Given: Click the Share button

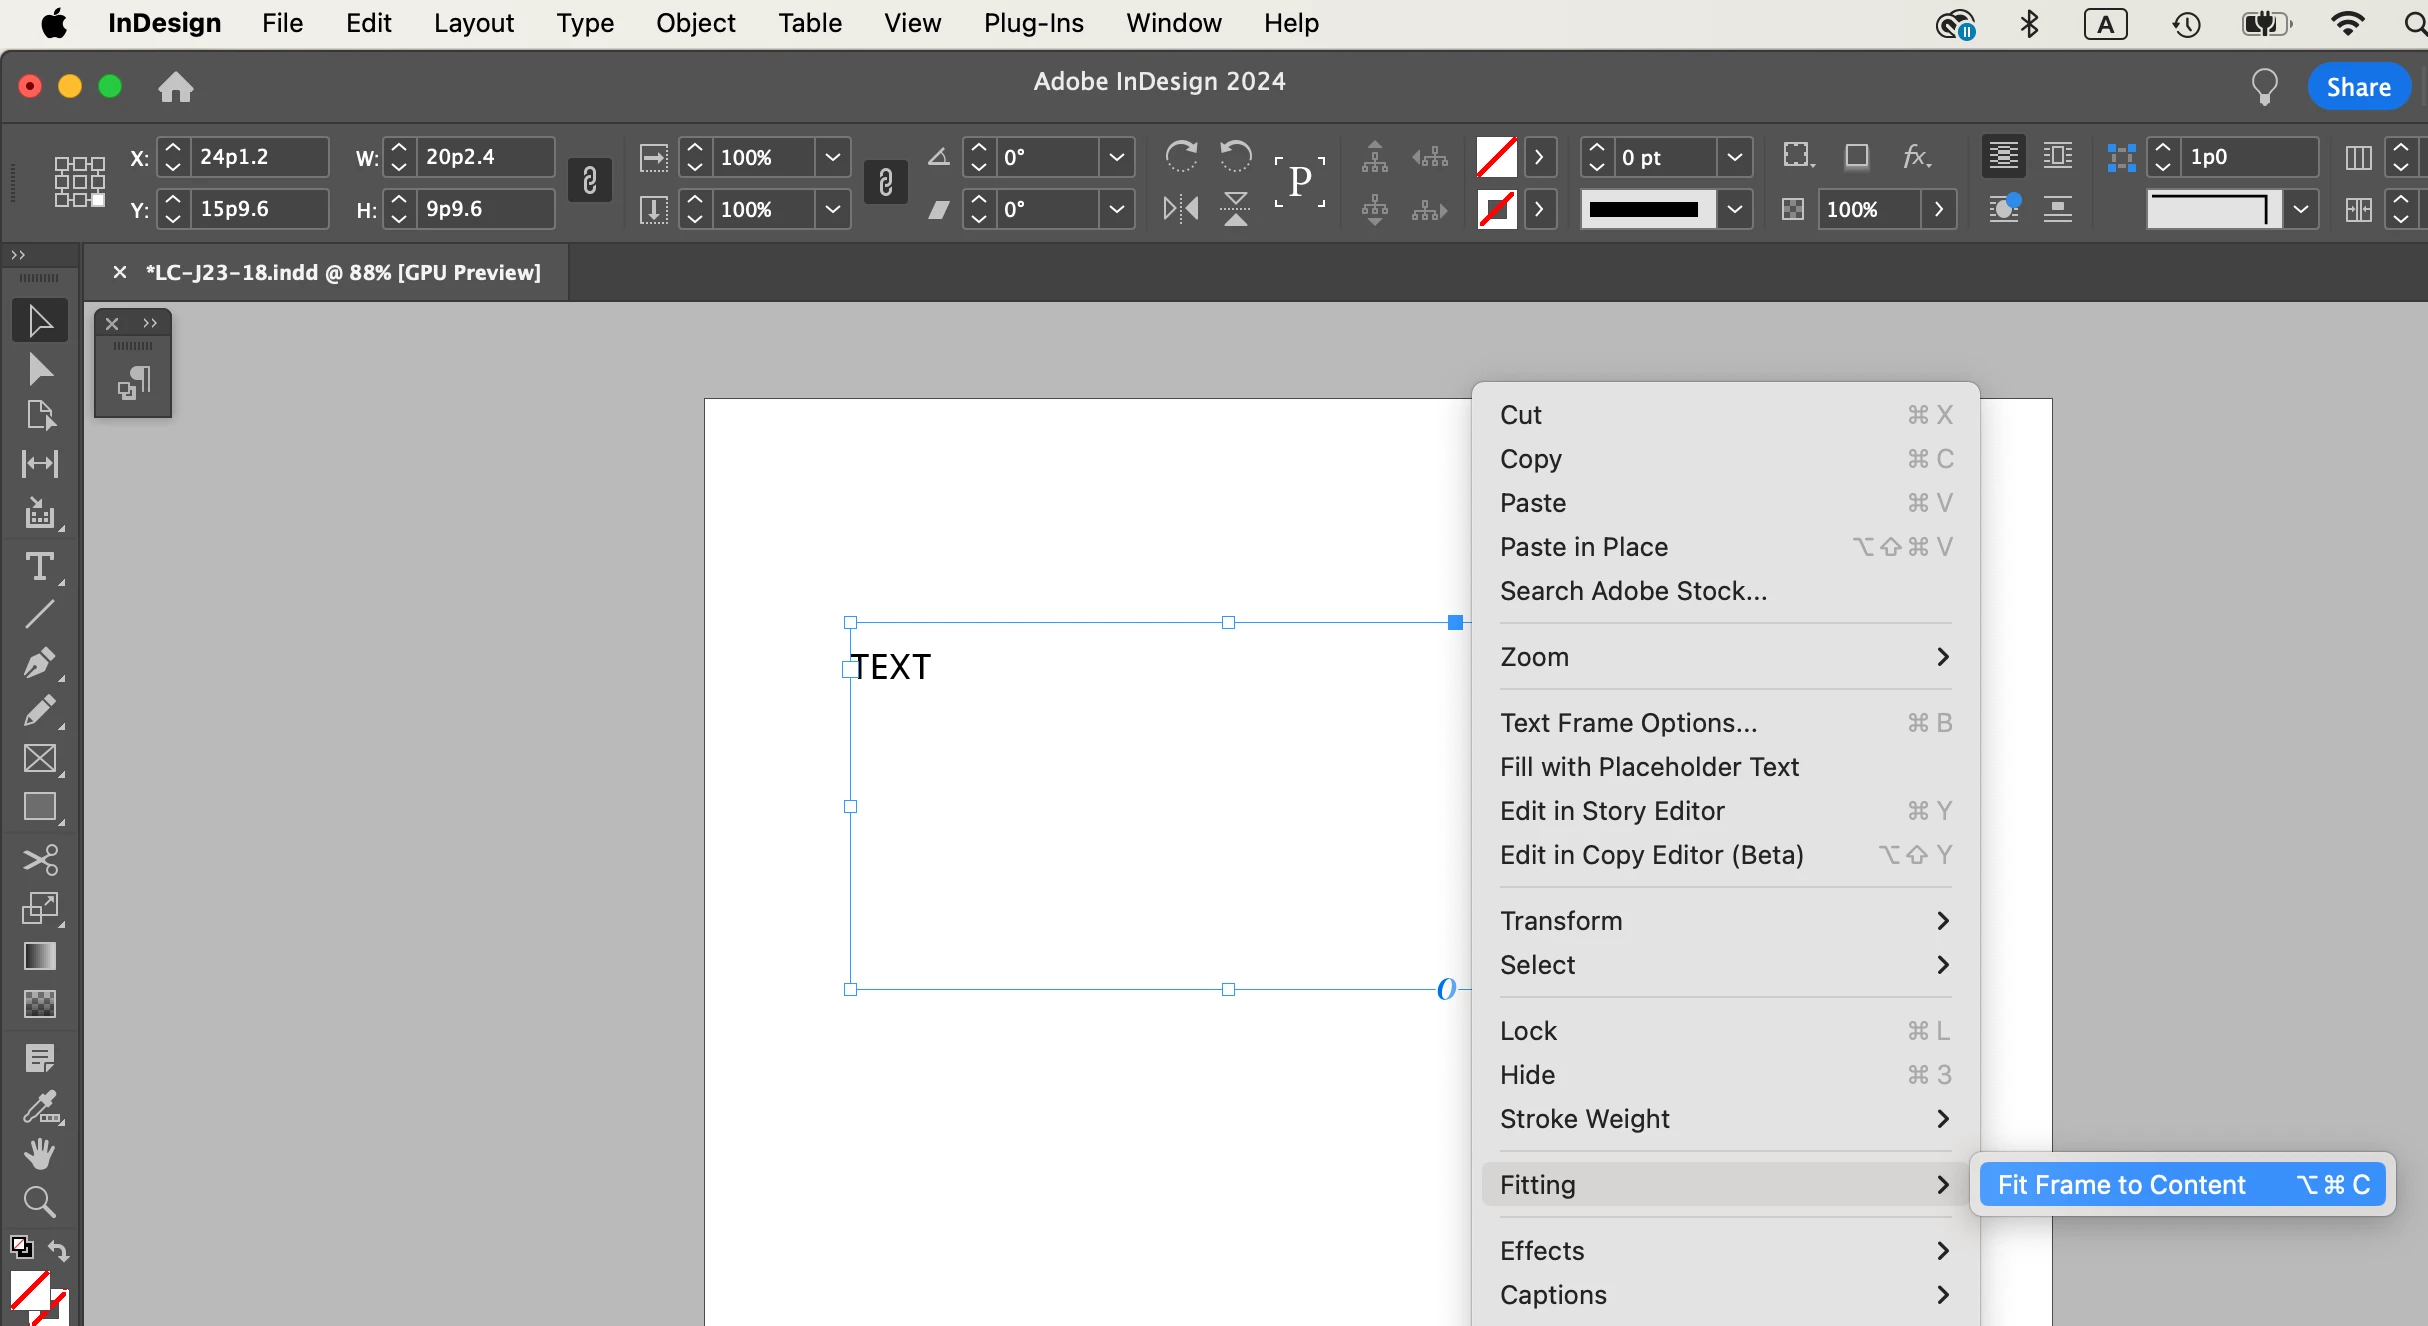Looking at the screenshot, I should (x=2358, y=87).
